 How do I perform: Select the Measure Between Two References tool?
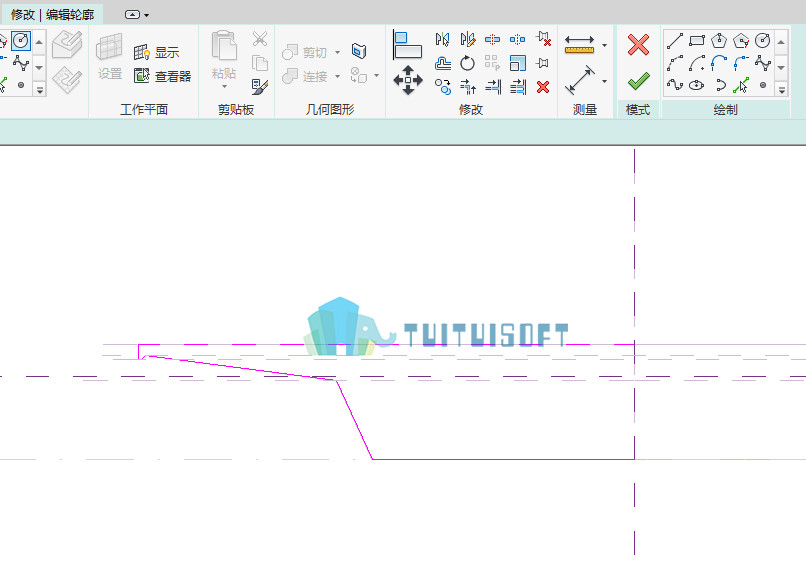click(579, 45)
